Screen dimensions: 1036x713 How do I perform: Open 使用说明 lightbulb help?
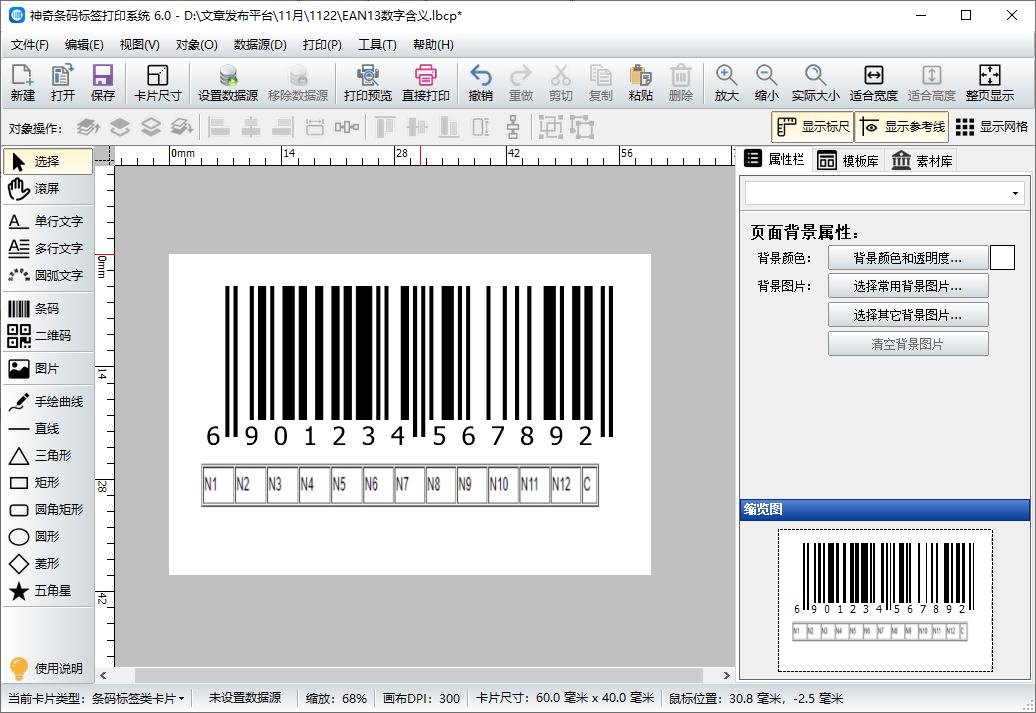[x=48, y=668]
